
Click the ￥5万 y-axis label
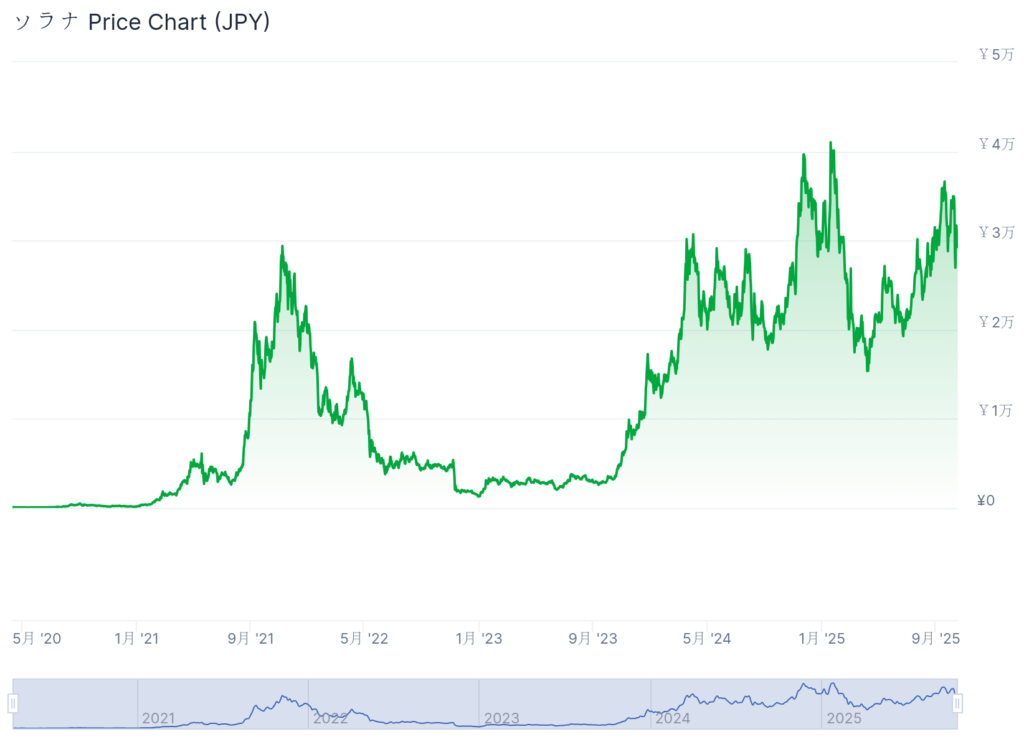(996, 55)
